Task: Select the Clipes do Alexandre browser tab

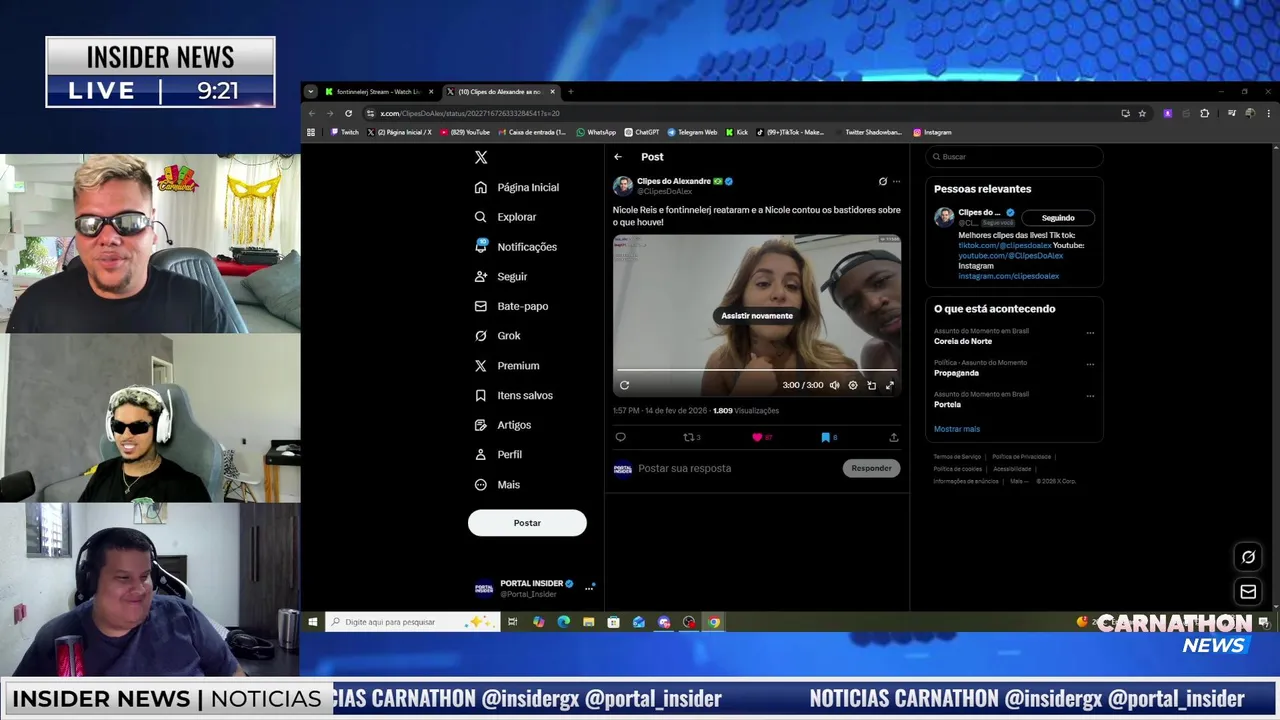Action: [x=499, y=92]
